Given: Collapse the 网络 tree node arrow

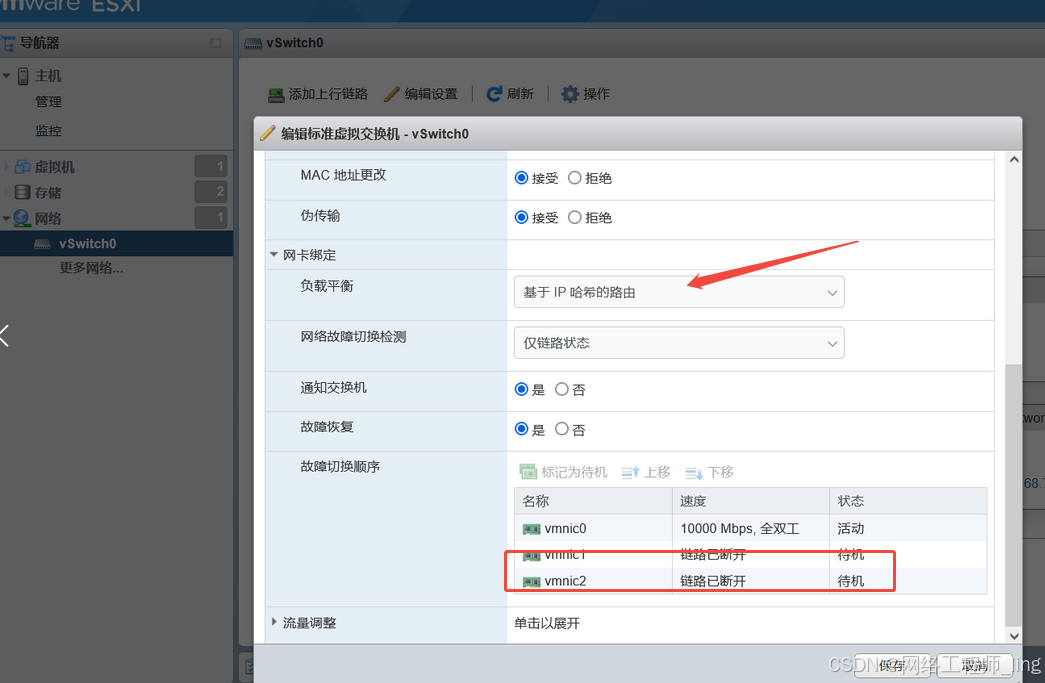Looking at the screenshot, I should coord(6,218).
